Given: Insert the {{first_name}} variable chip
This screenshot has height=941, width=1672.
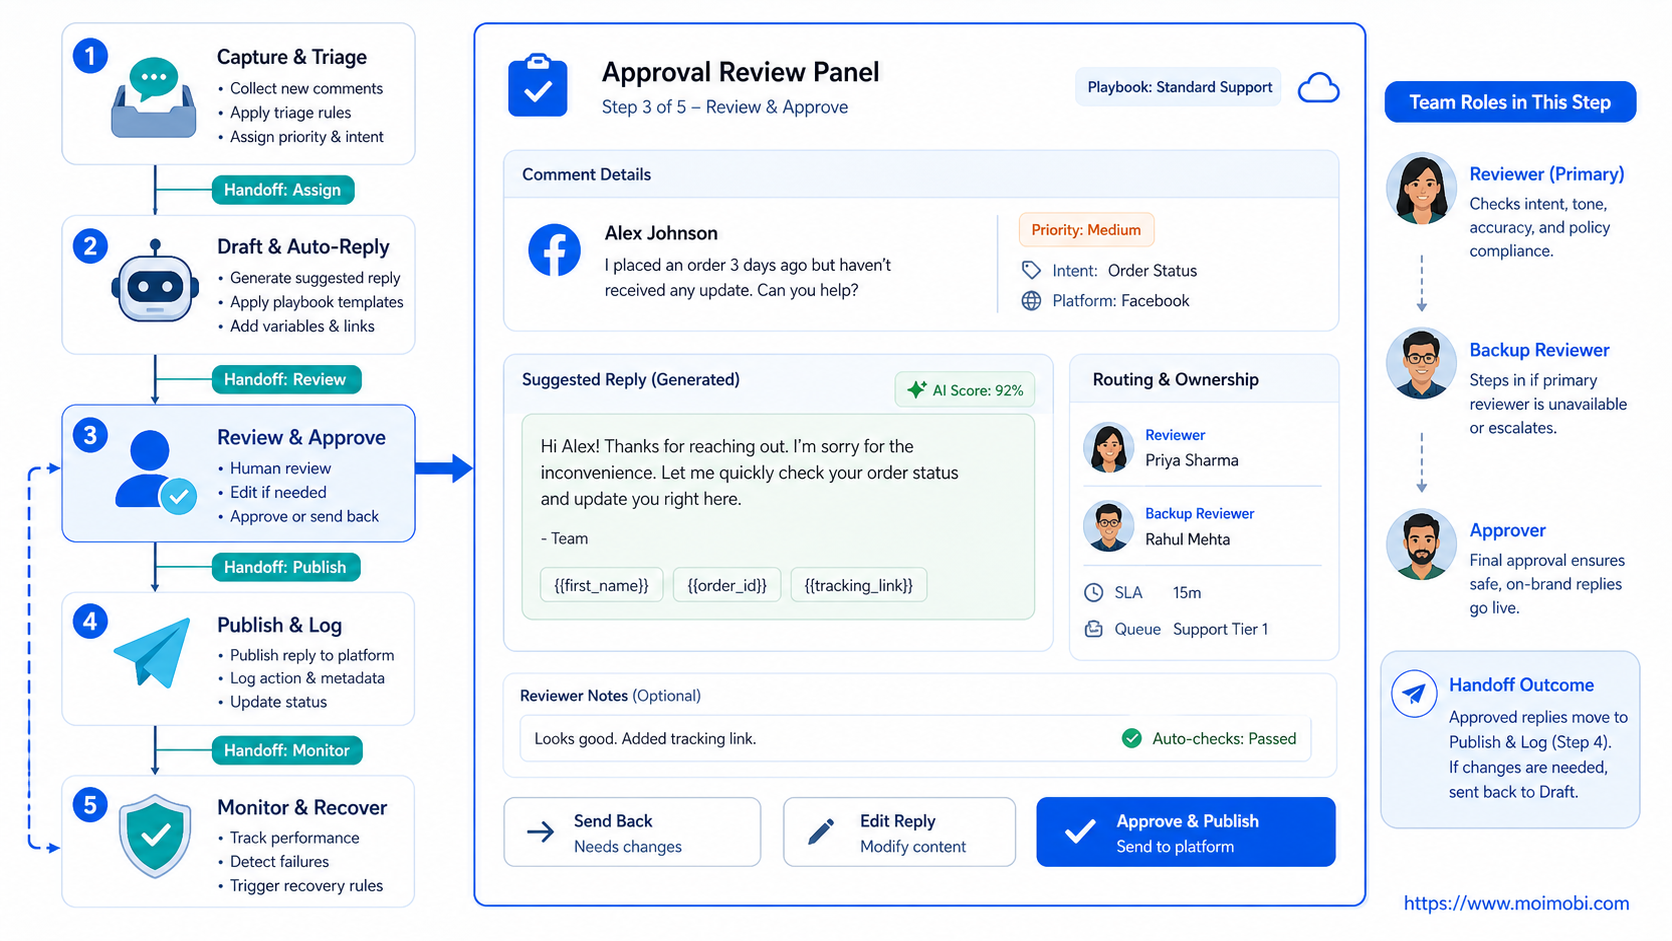Looking at the screenshot, I should point(602,586).
